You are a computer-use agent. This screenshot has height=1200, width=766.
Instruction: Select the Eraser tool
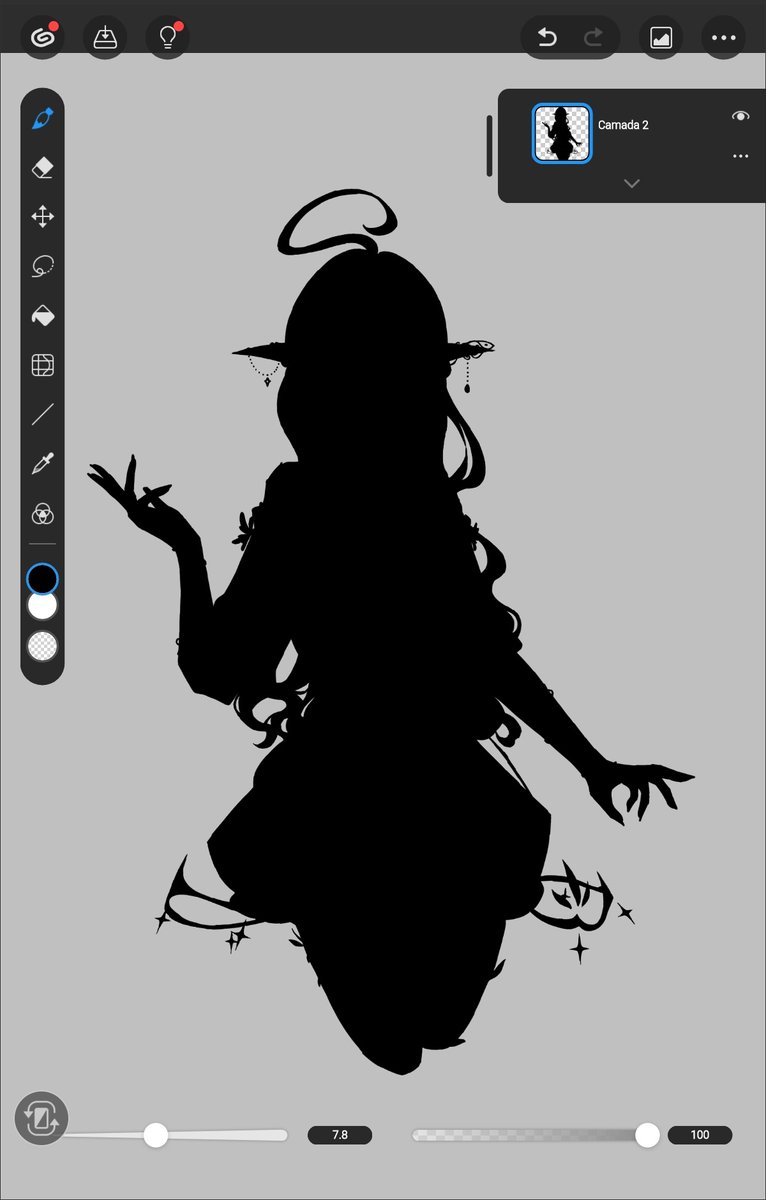pos(42,168)
